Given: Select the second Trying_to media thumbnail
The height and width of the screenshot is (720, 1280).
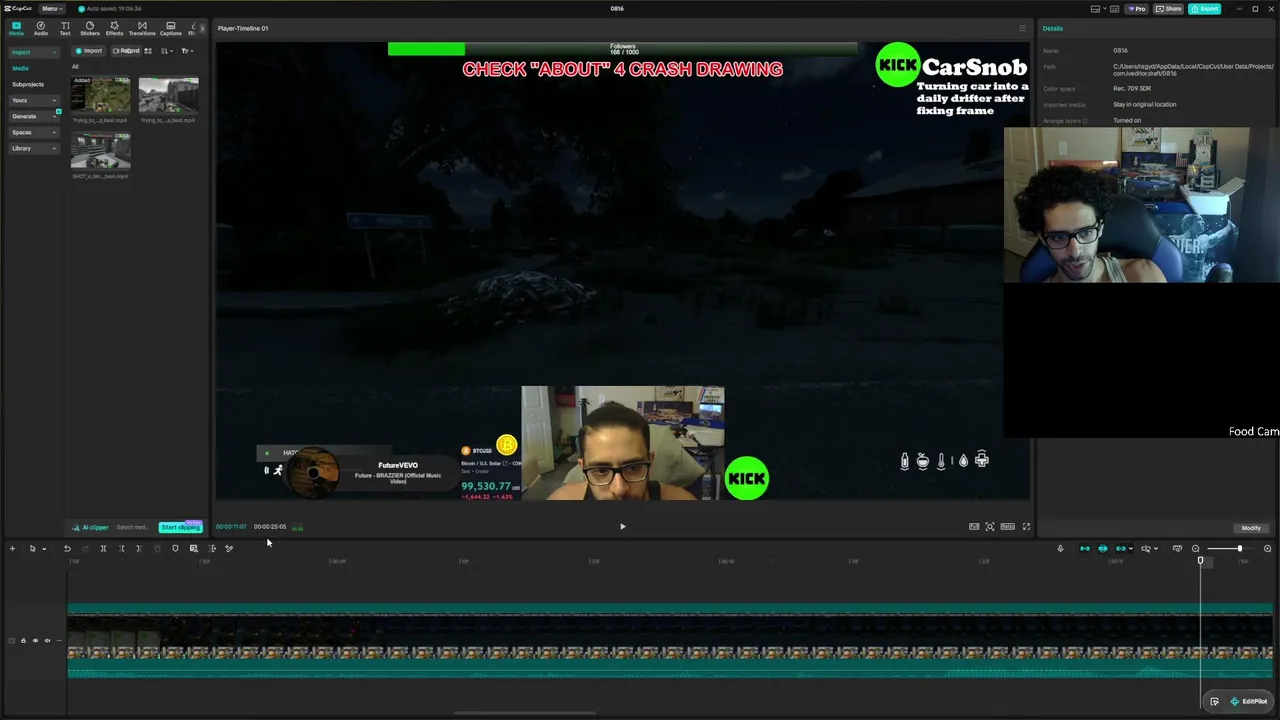Looking at the screenshot, I should click(x=168, y=96).
